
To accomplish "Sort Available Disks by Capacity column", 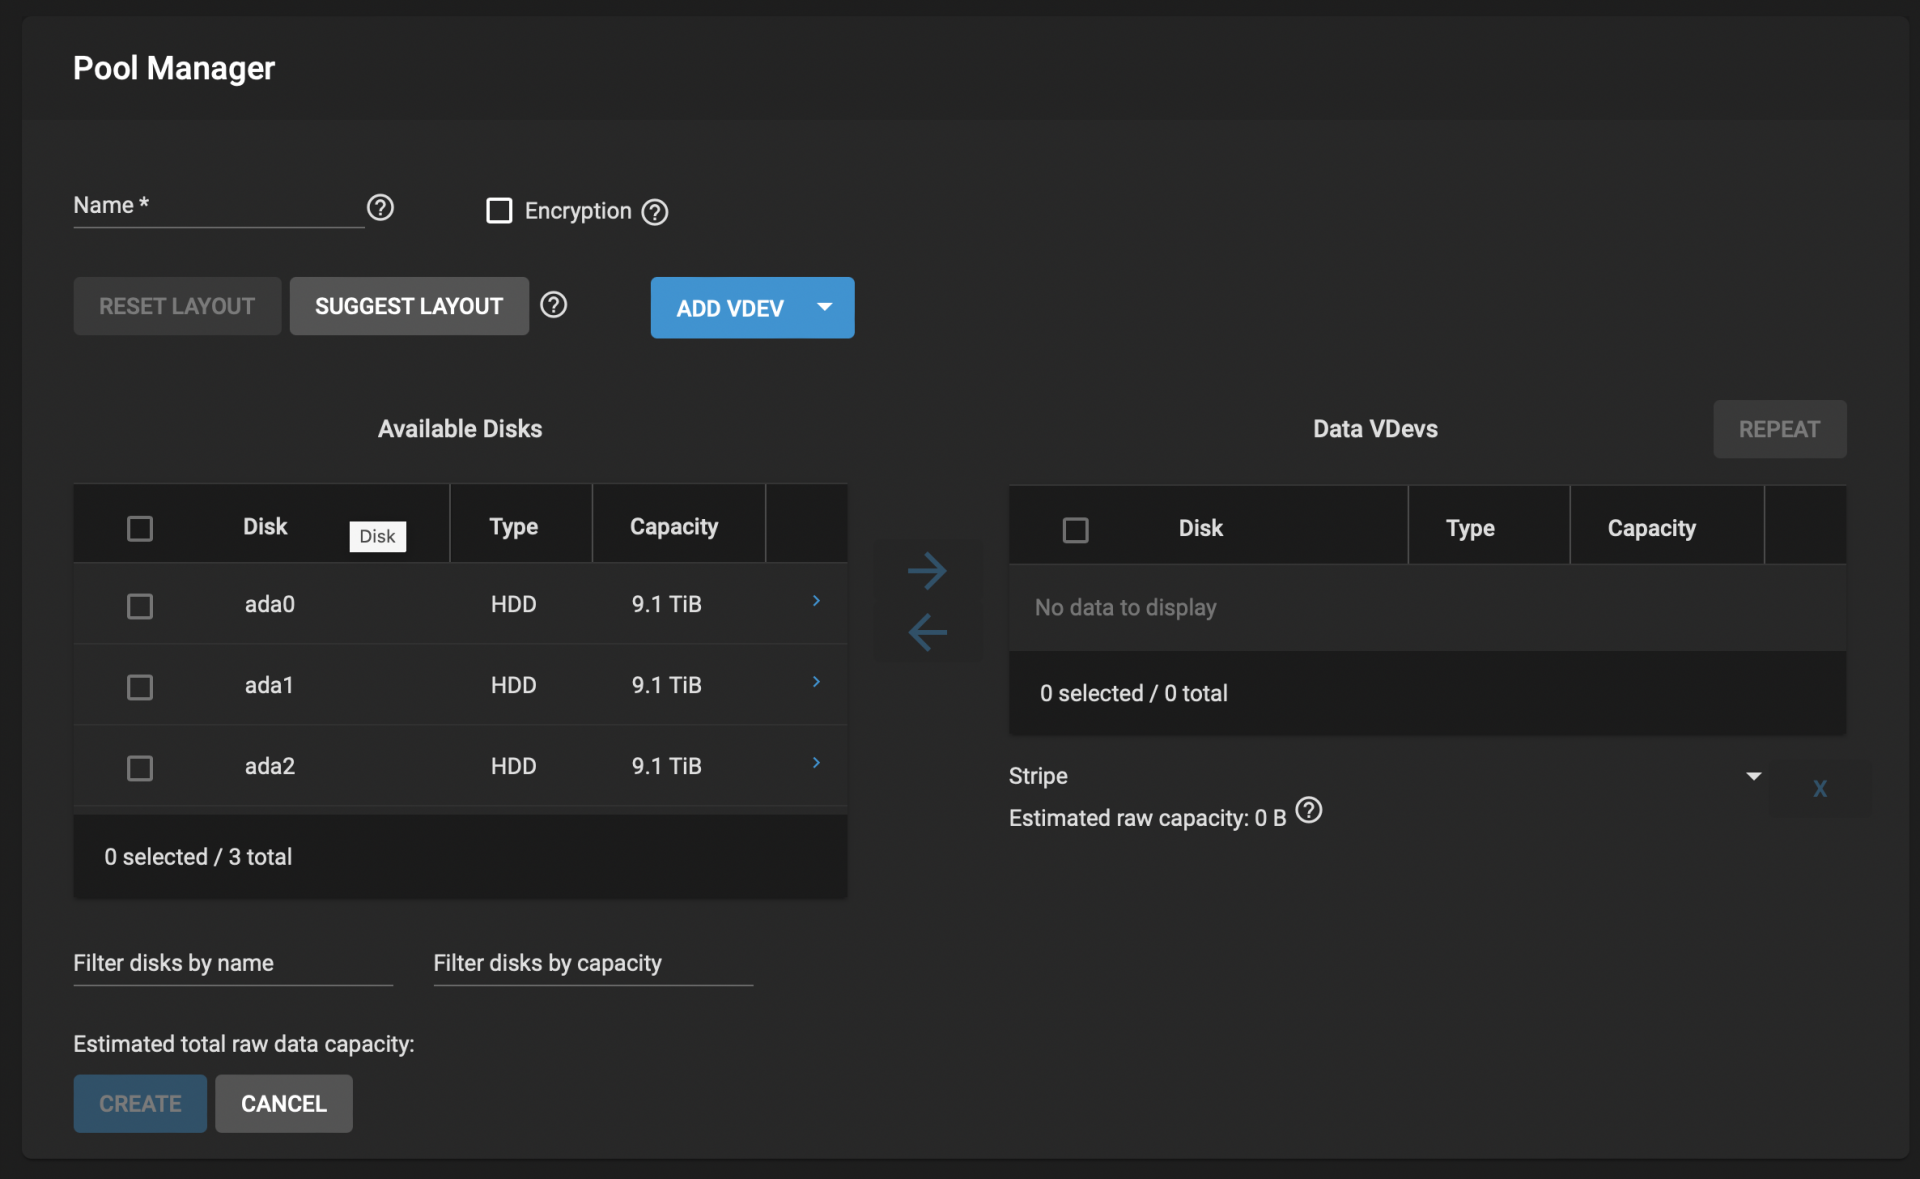I will (674, 527).
